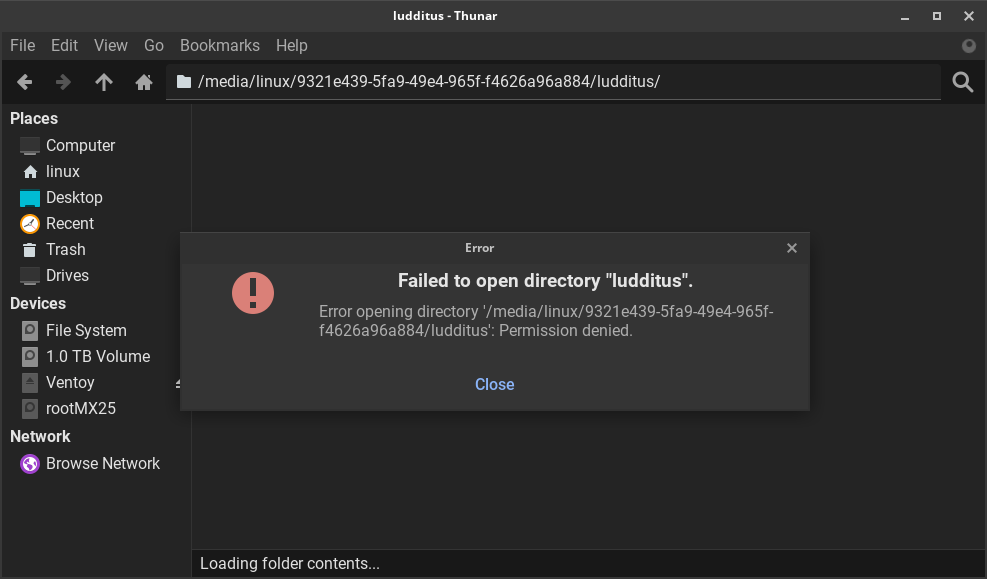This screenshot has width=987, height=579.
Task: Open the Bookmarks menu
Action: coord(219,45)
